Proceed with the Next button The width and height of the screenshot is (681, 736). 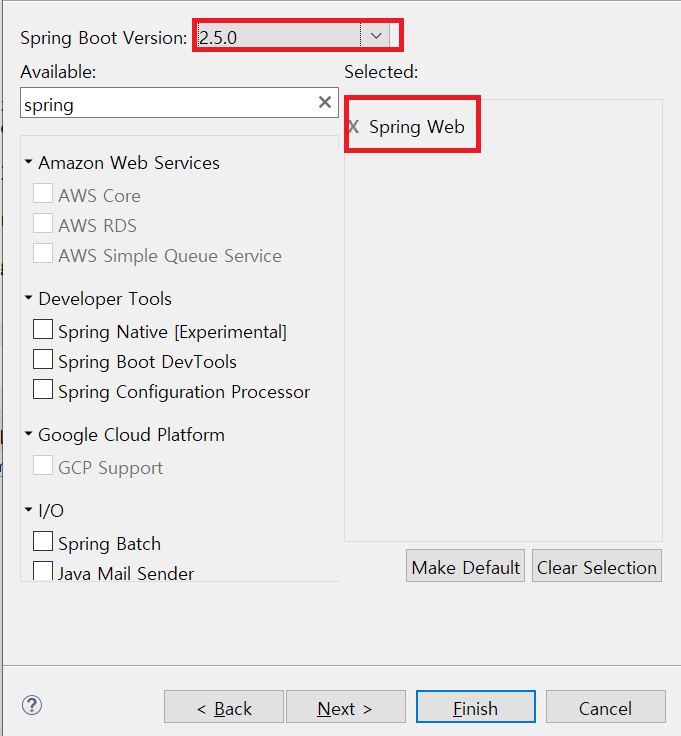pyautogui.click(x=346, y=707)
